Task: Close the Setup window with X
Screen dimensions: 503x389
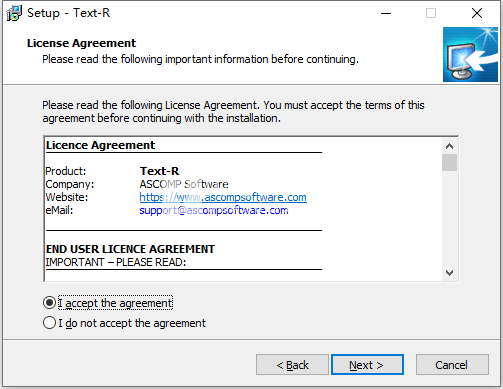Action: [x=477, y=13]
